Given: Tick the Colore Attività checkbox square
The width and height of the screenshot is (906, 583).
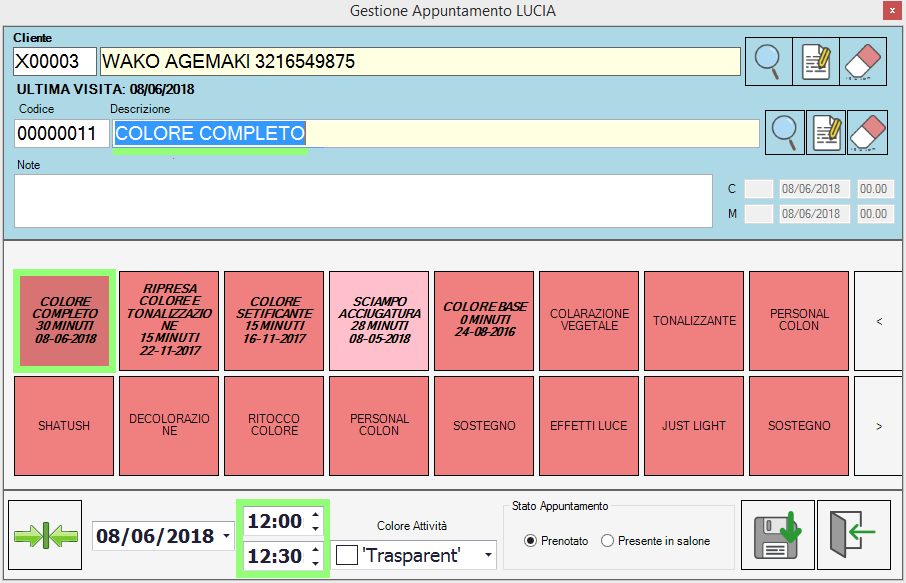Looking at the screenshot, I should [347, 554].
